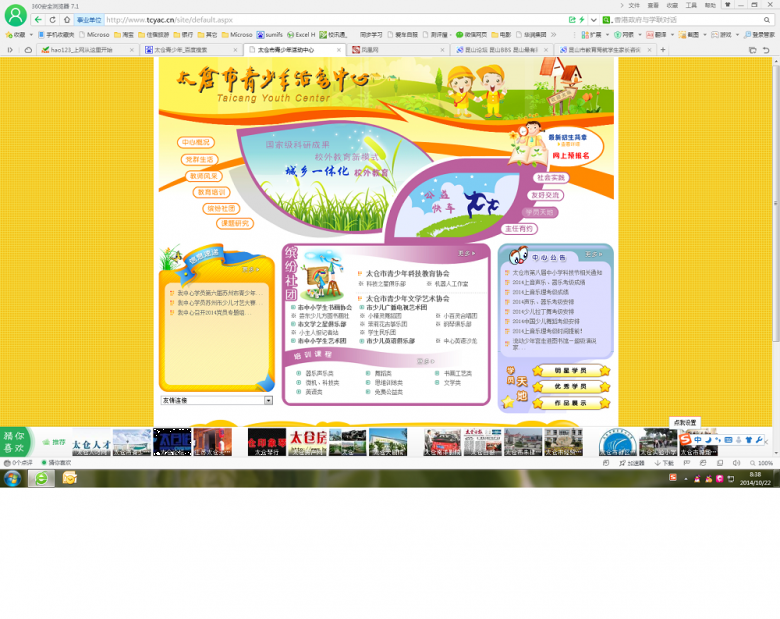The image size is (780, 619).
Task: Open the 扩展 extensions button
Action: point(591,35)
